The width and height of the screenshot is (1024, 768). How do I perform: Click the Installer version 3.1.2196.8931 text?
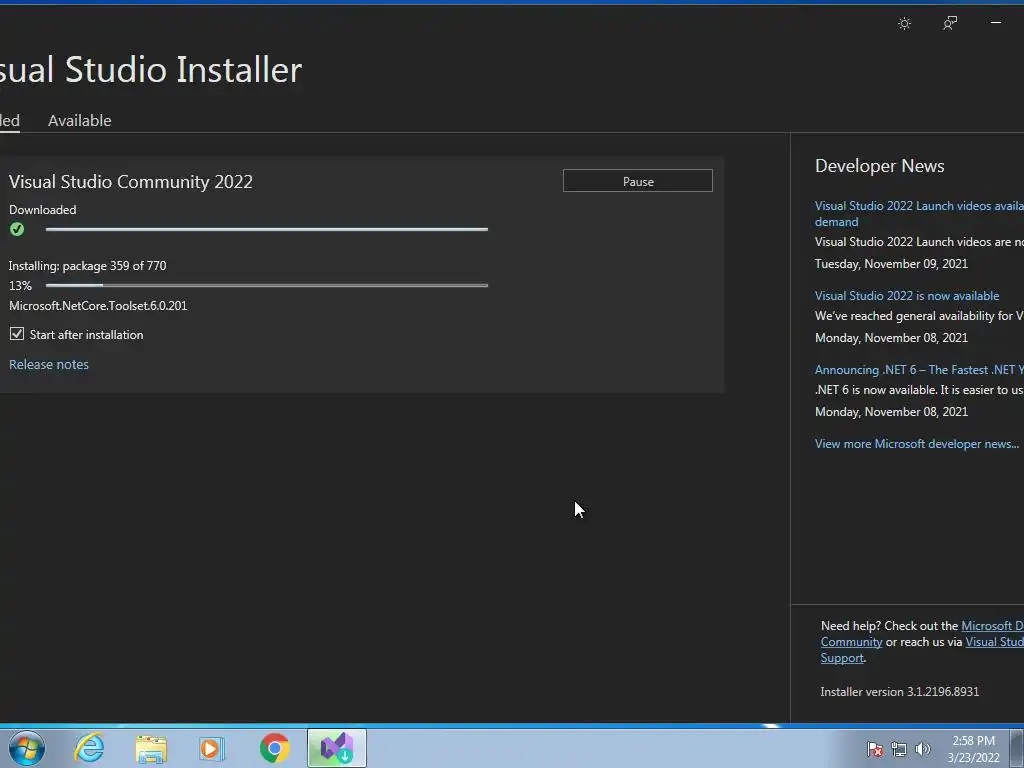[x=899, y=692]
